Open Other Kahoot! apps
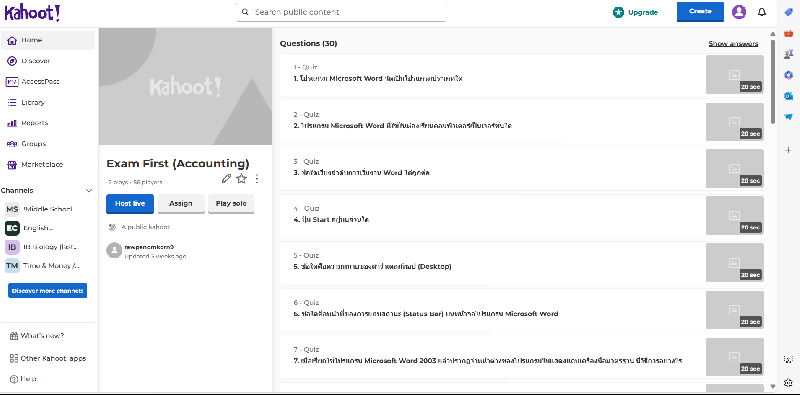Viewport: 800px width, 395px height. click(48, 358)
